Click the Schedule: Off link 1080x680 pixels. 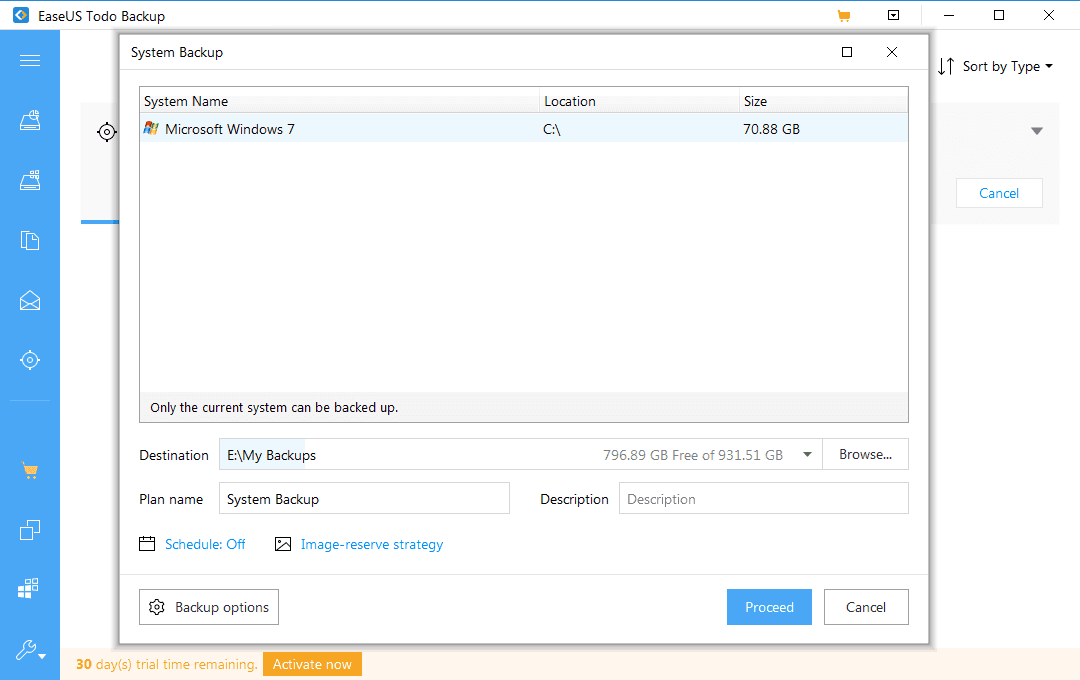pyautogui.click(x=204, y=545)
